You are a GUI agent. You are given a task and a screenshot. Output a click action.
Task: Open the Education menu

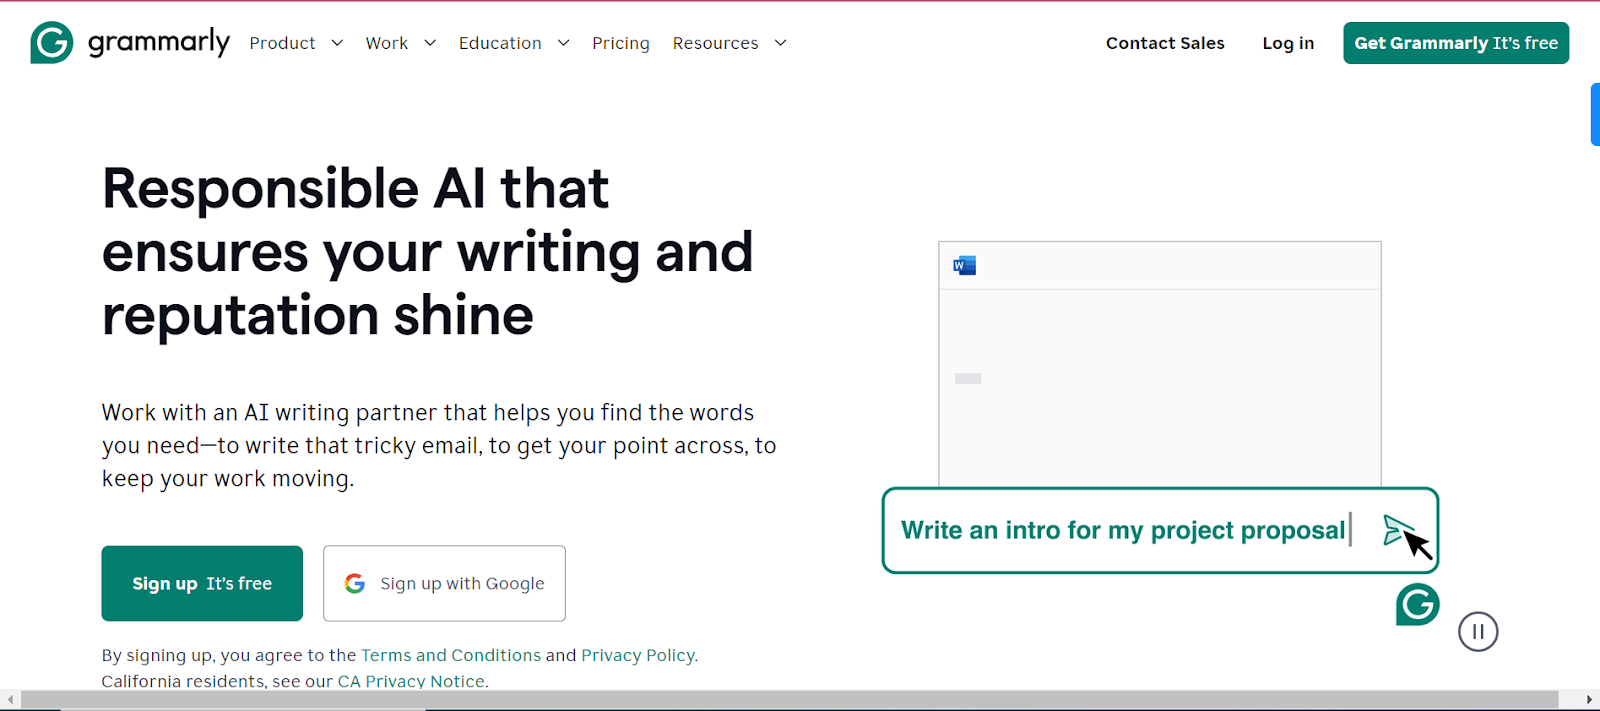(x=500, y=43)
